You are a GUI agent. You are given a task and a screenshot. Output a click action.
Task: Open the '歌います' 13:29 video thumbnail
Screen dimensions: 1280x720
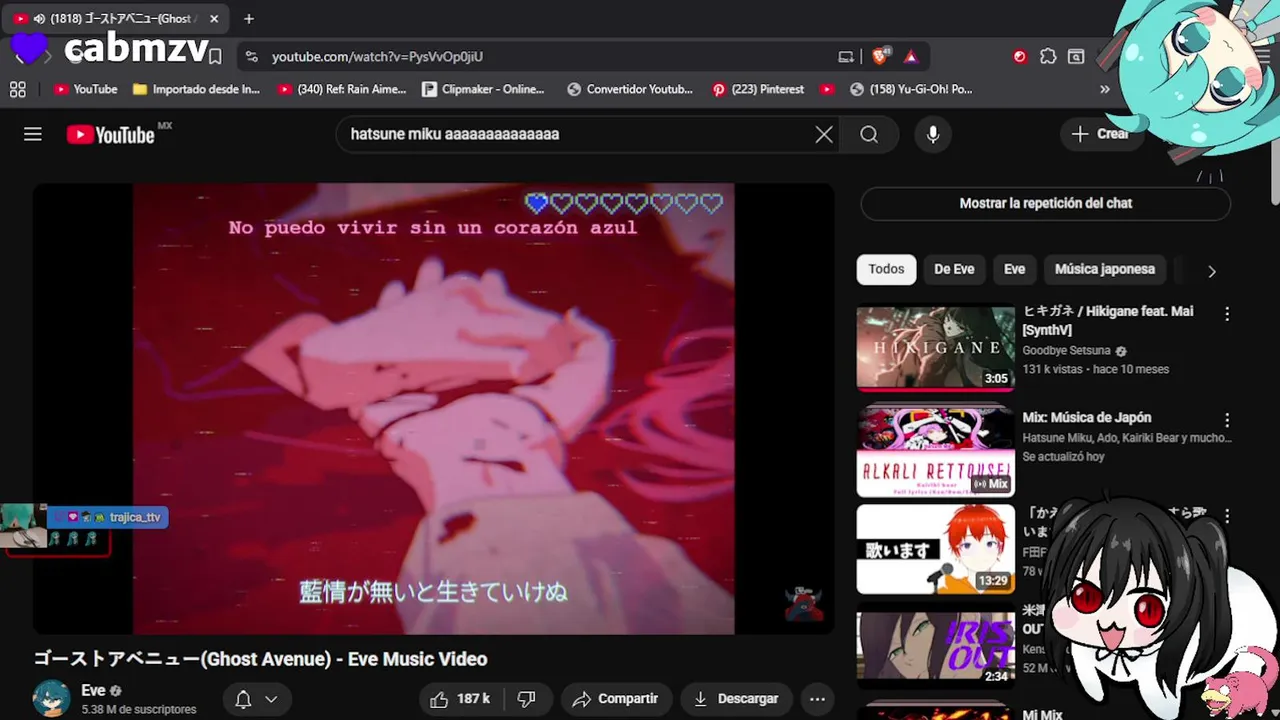click(x=935, y=549)
